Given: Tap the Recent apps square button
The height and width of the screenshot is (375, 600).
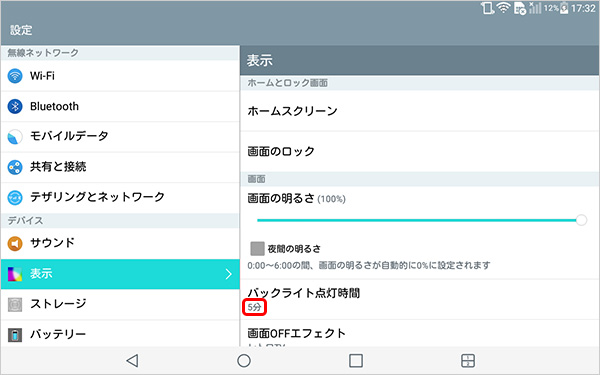Looking at the screenshot, I should (356, 360).
